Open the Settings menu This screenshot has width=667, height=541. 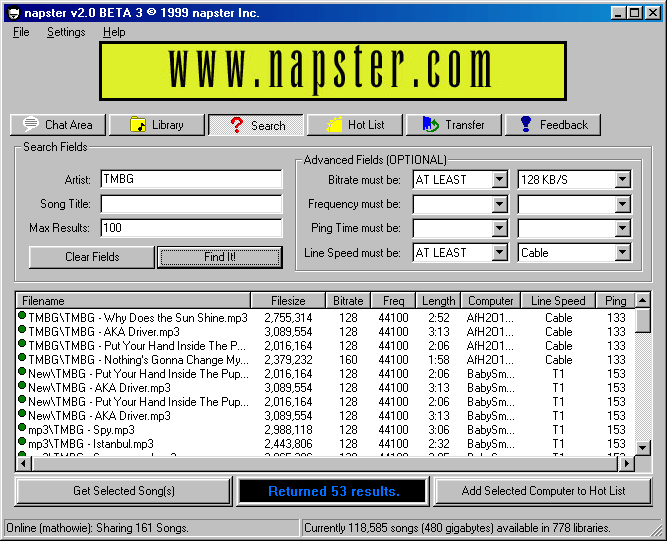(66, 32)
